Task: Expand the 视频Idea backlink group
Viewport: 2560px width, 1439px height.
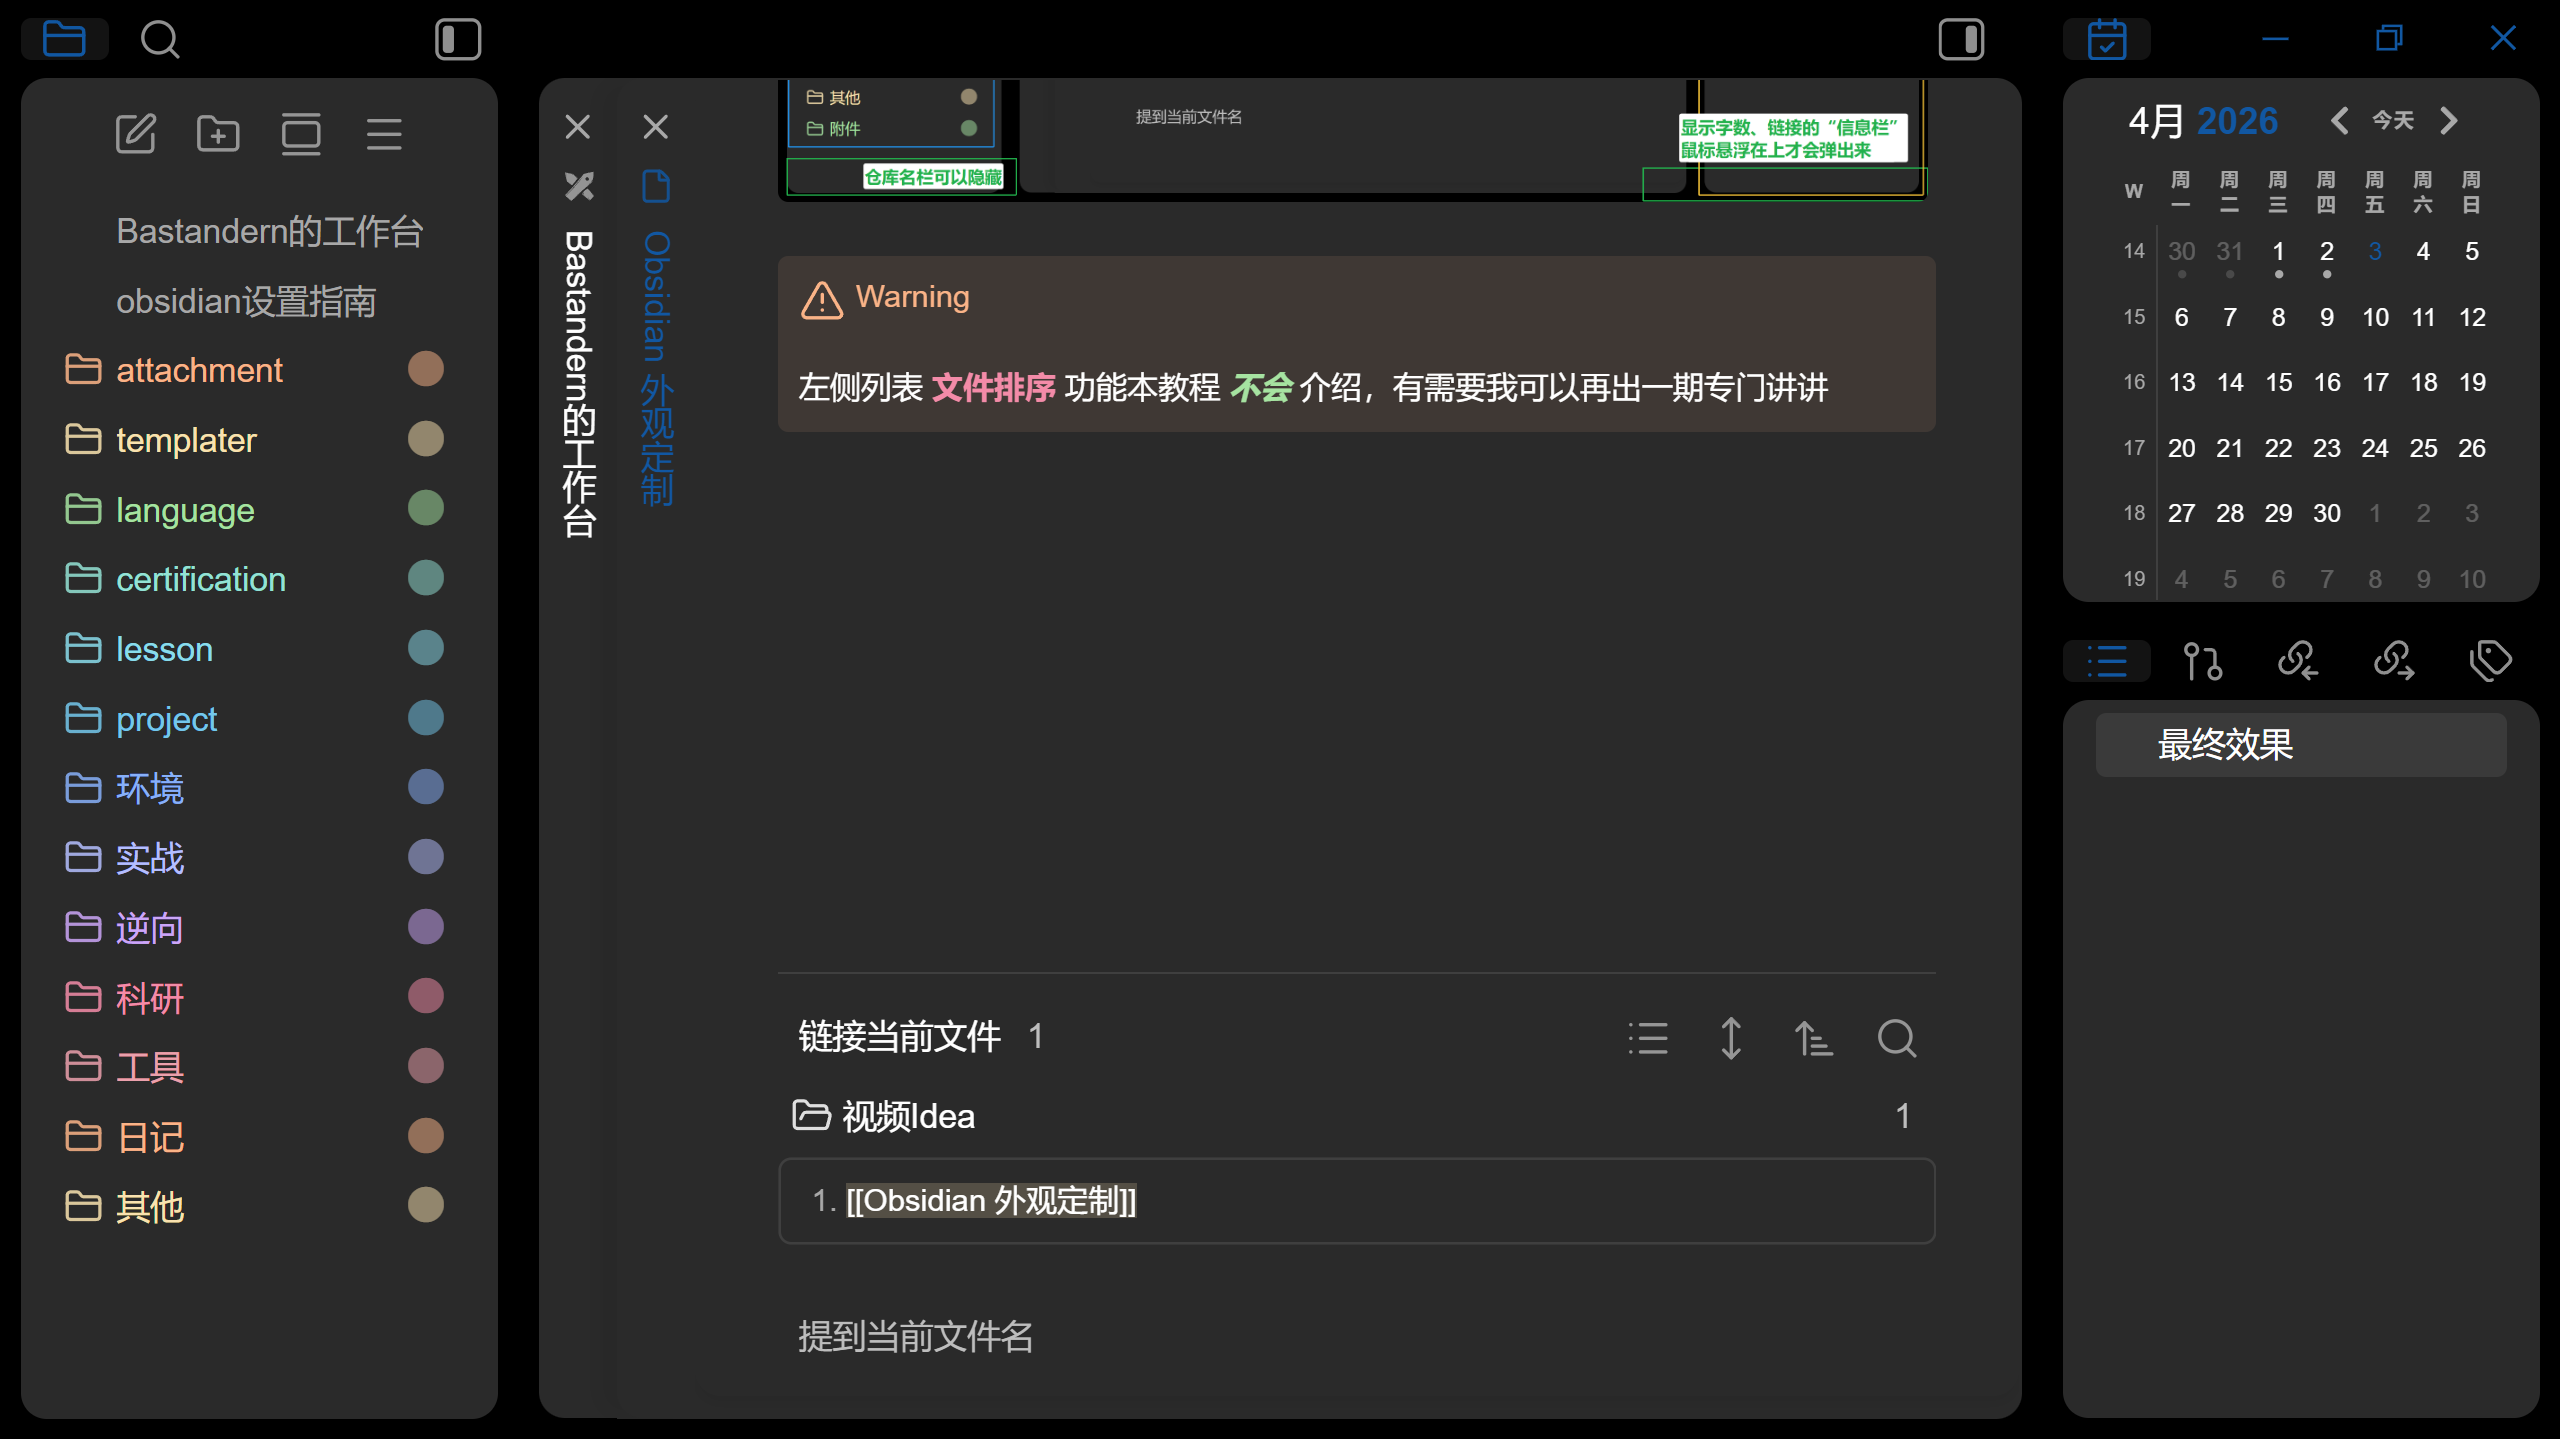Action: (908, 1116)
